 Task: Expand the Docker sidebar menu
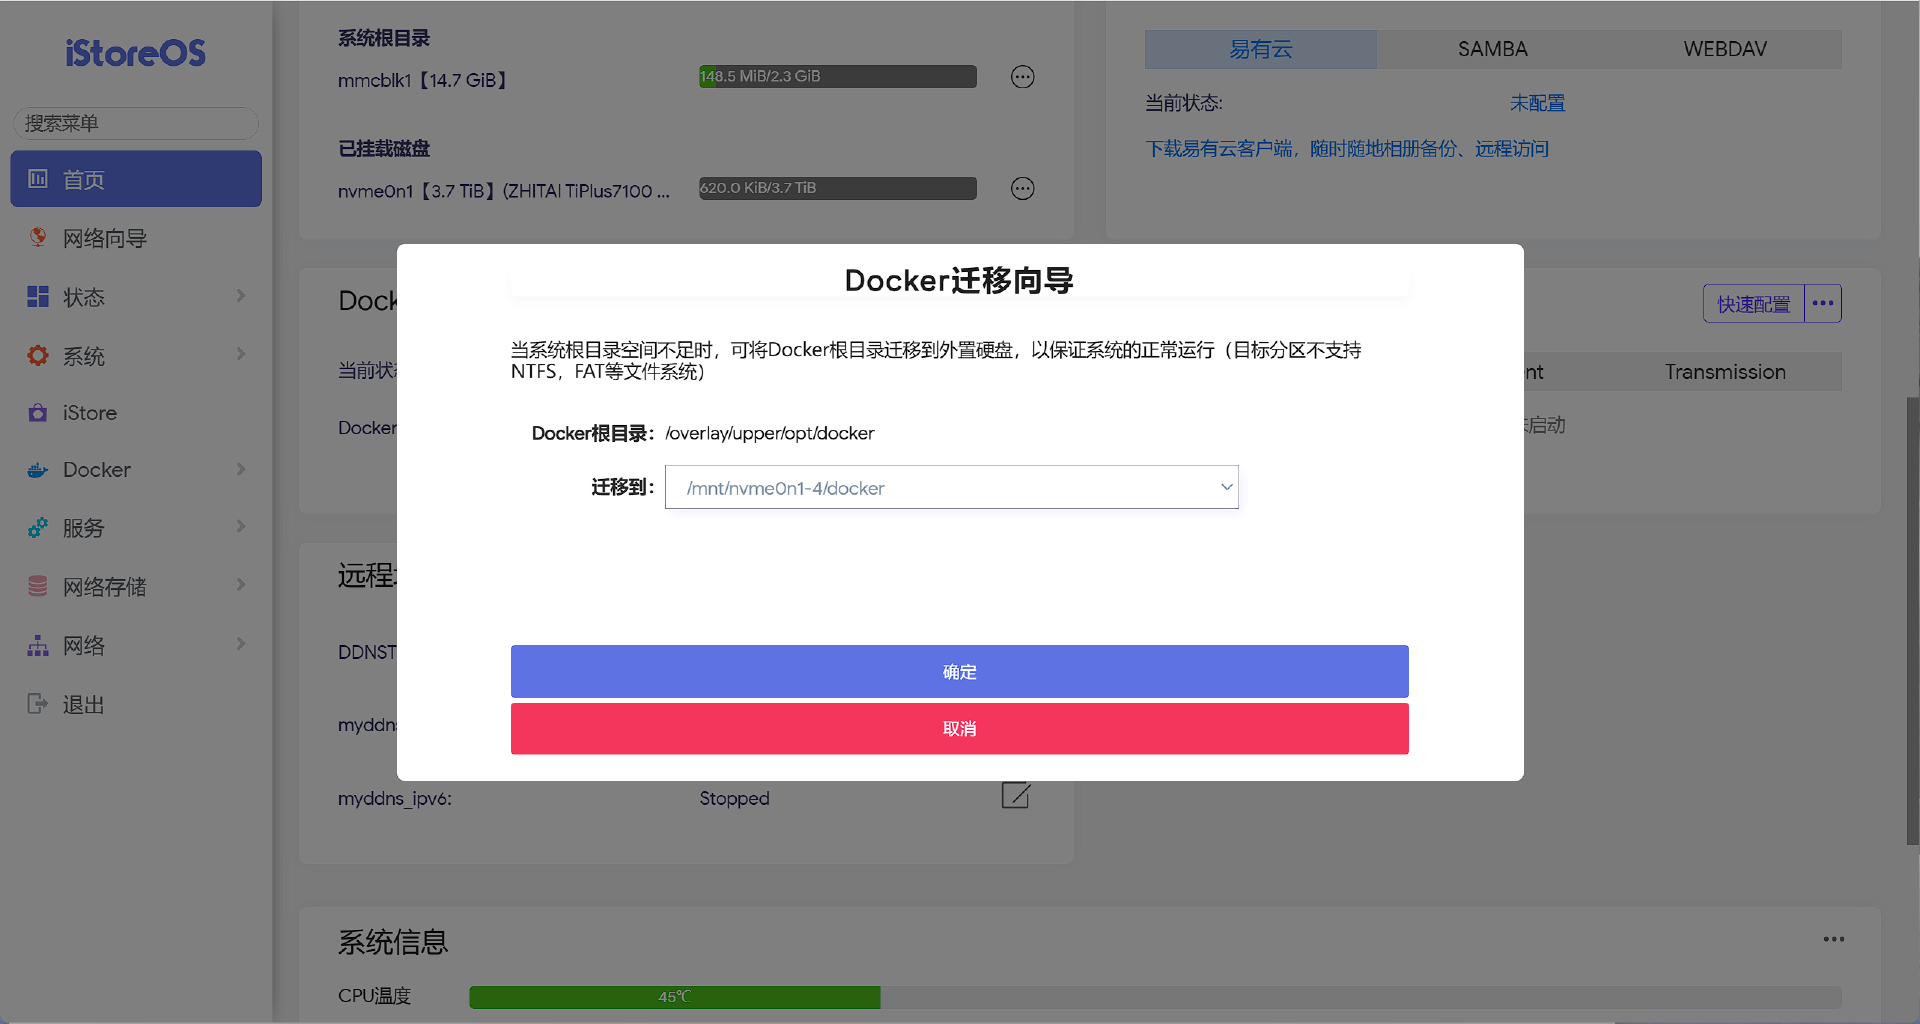point(136,470)
